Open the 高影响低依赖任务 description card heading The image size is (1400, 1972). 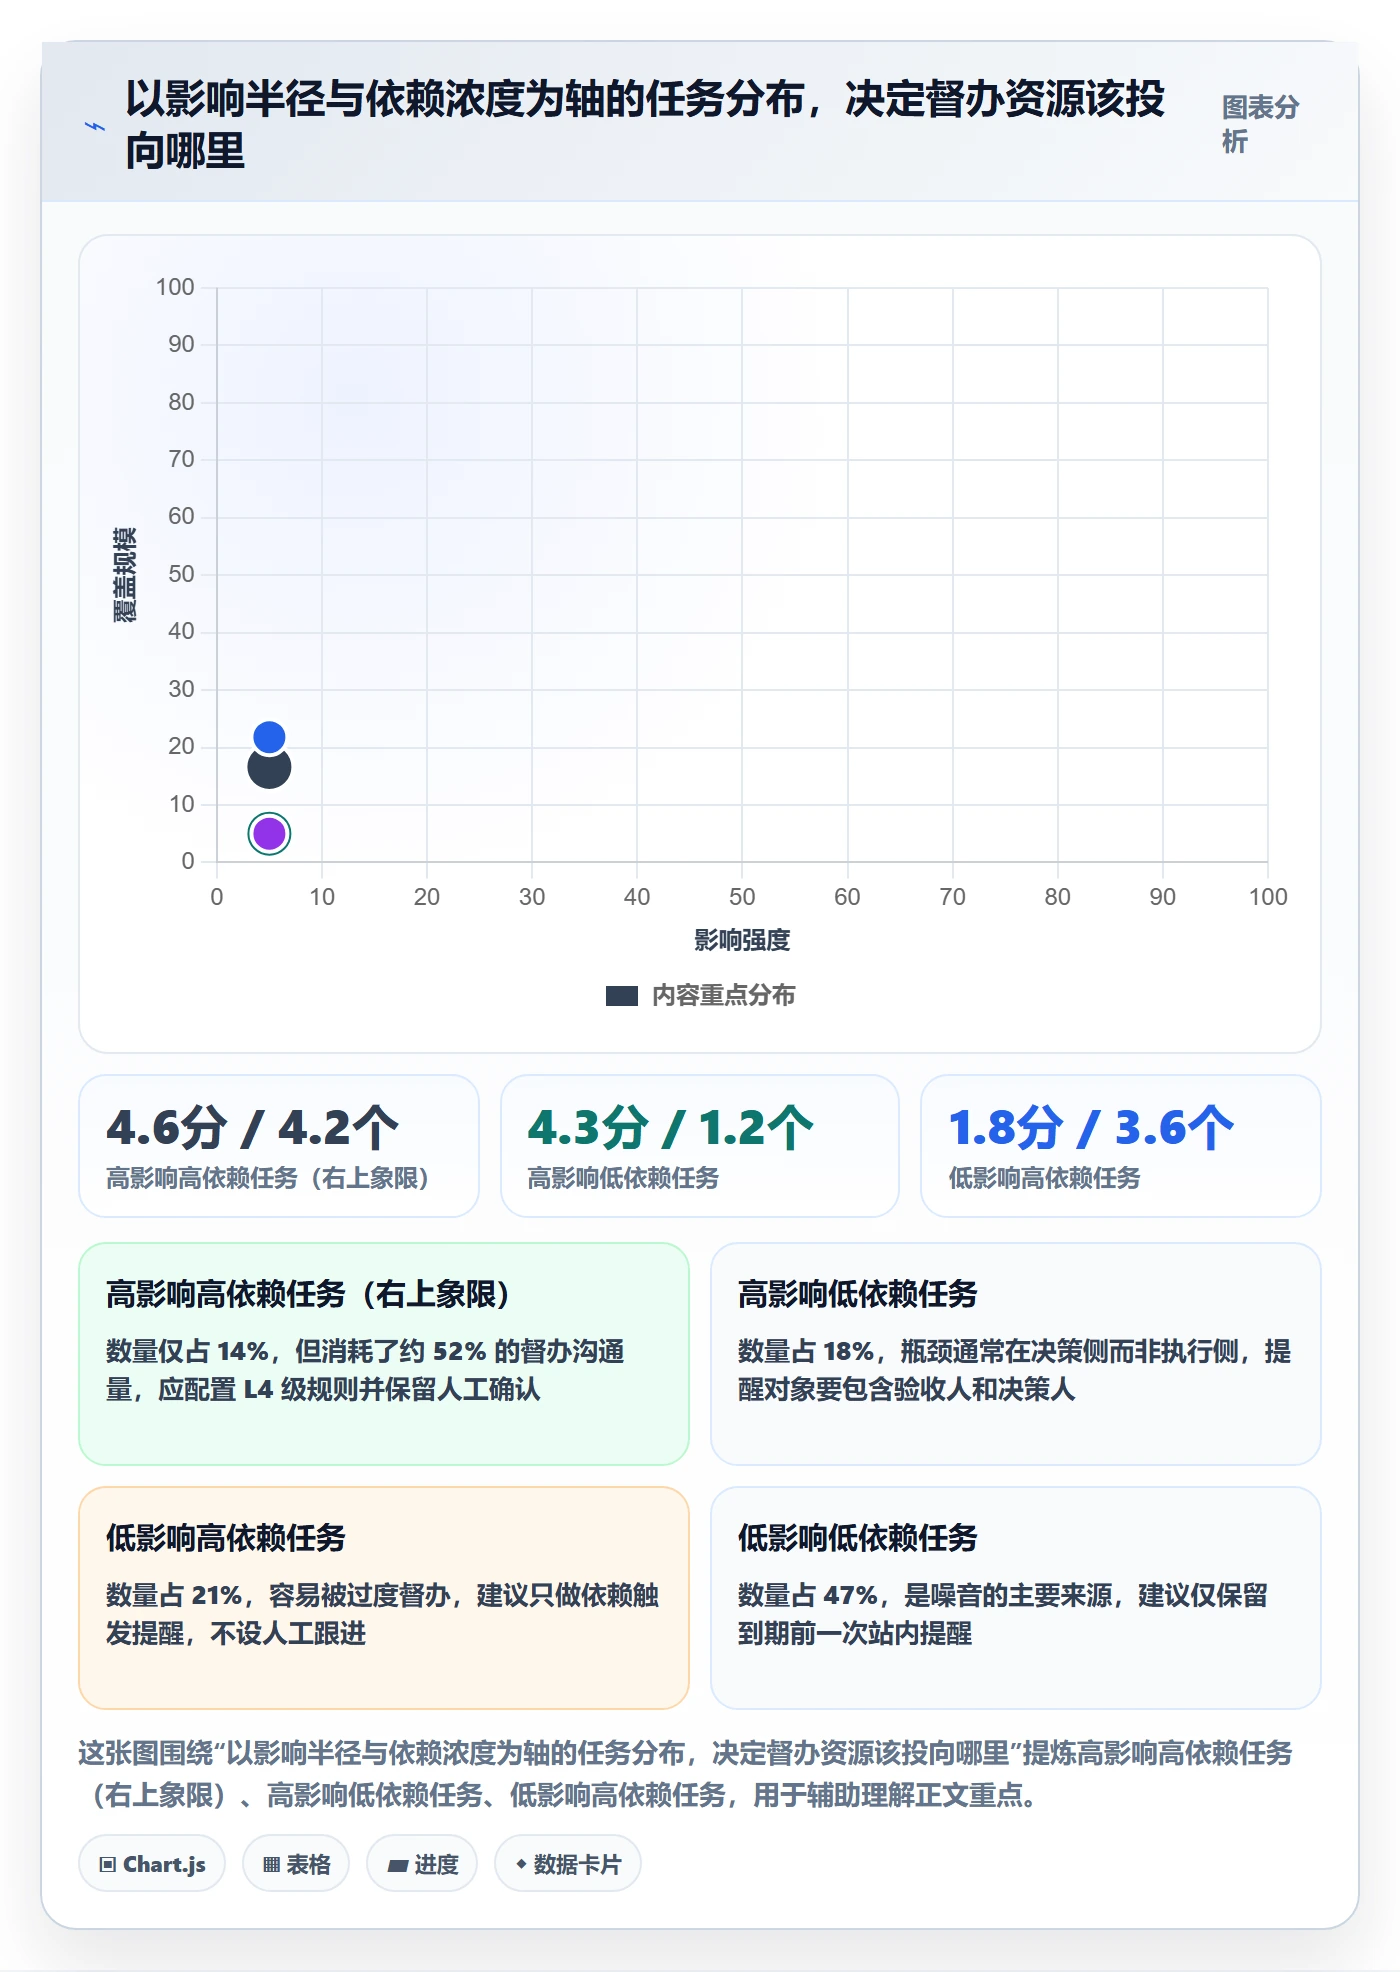tap(857, 1294)
